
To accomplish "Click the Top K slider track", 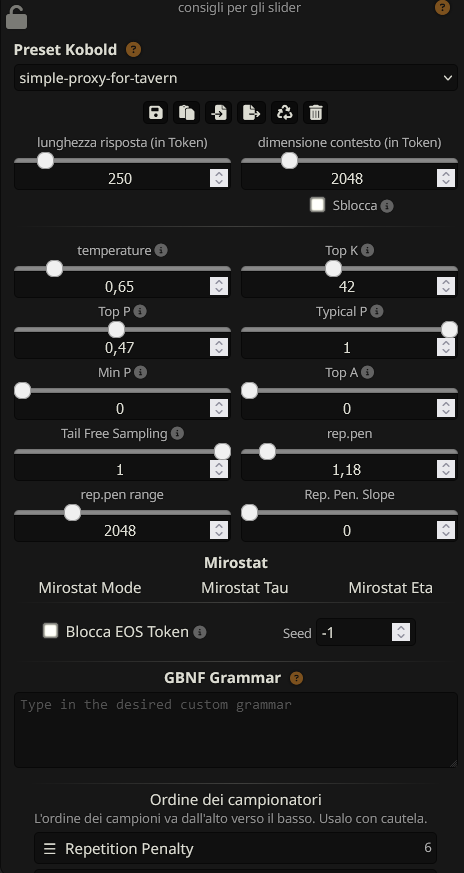I will [x=349, y=269].
